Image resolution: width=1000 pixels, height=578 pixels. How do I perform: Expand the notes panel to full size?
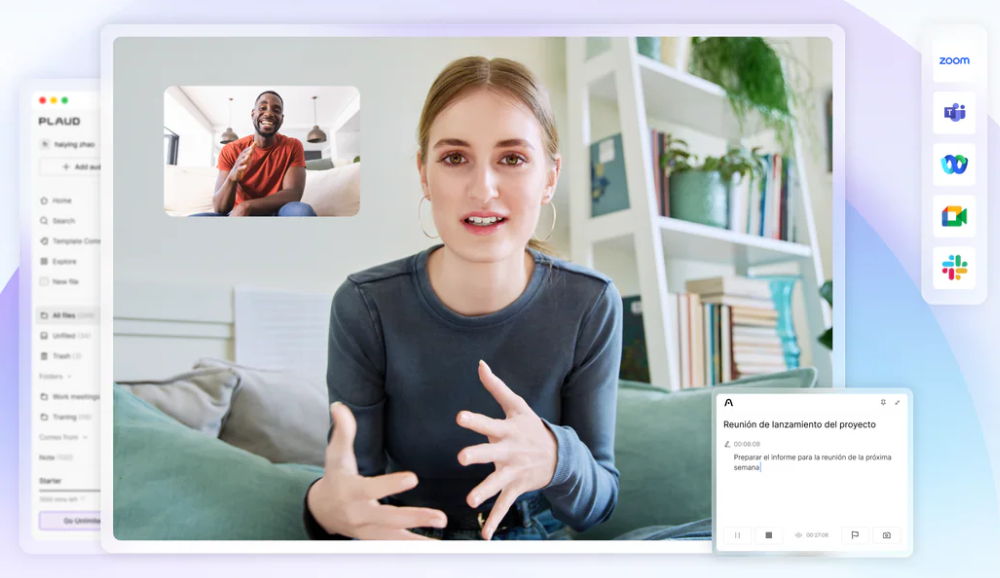[897, 402]
